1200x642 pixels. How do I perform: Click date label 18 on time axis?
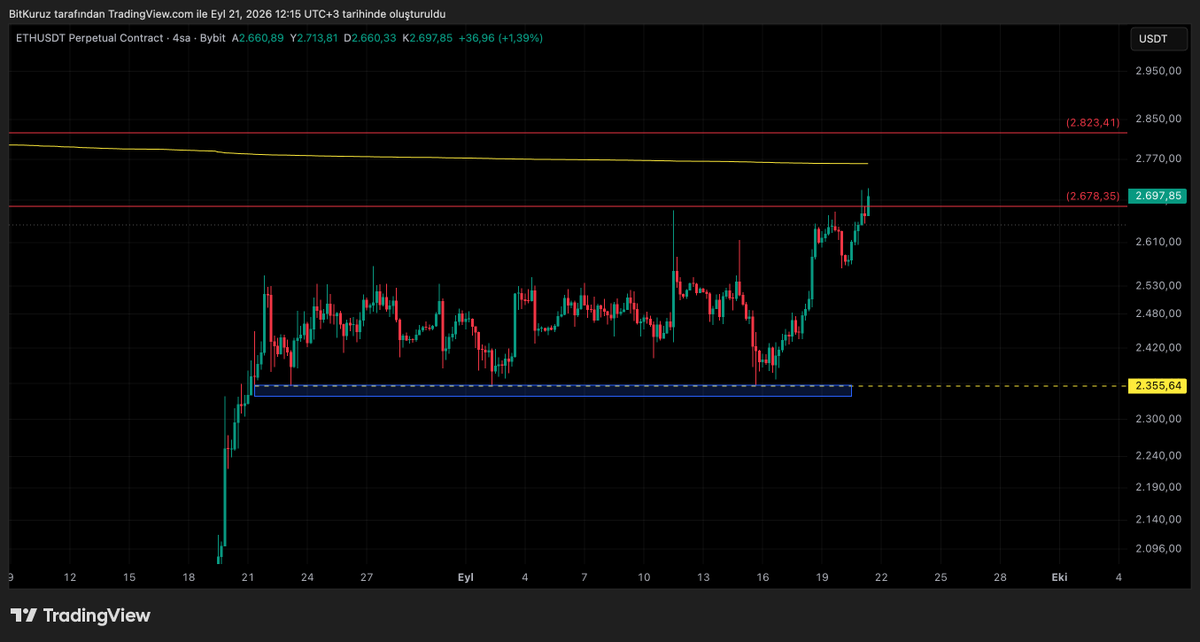pos(189,578)
